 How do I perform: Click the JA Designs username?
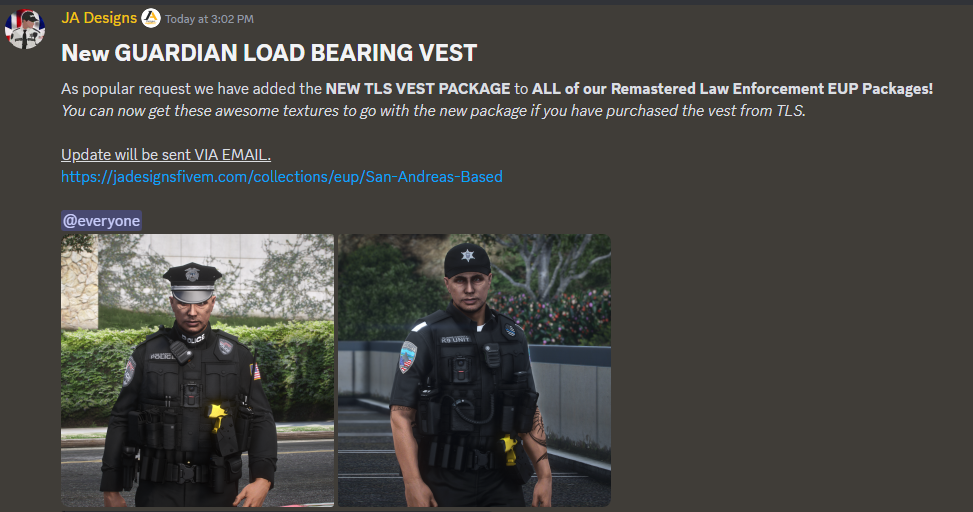point(99,18)
